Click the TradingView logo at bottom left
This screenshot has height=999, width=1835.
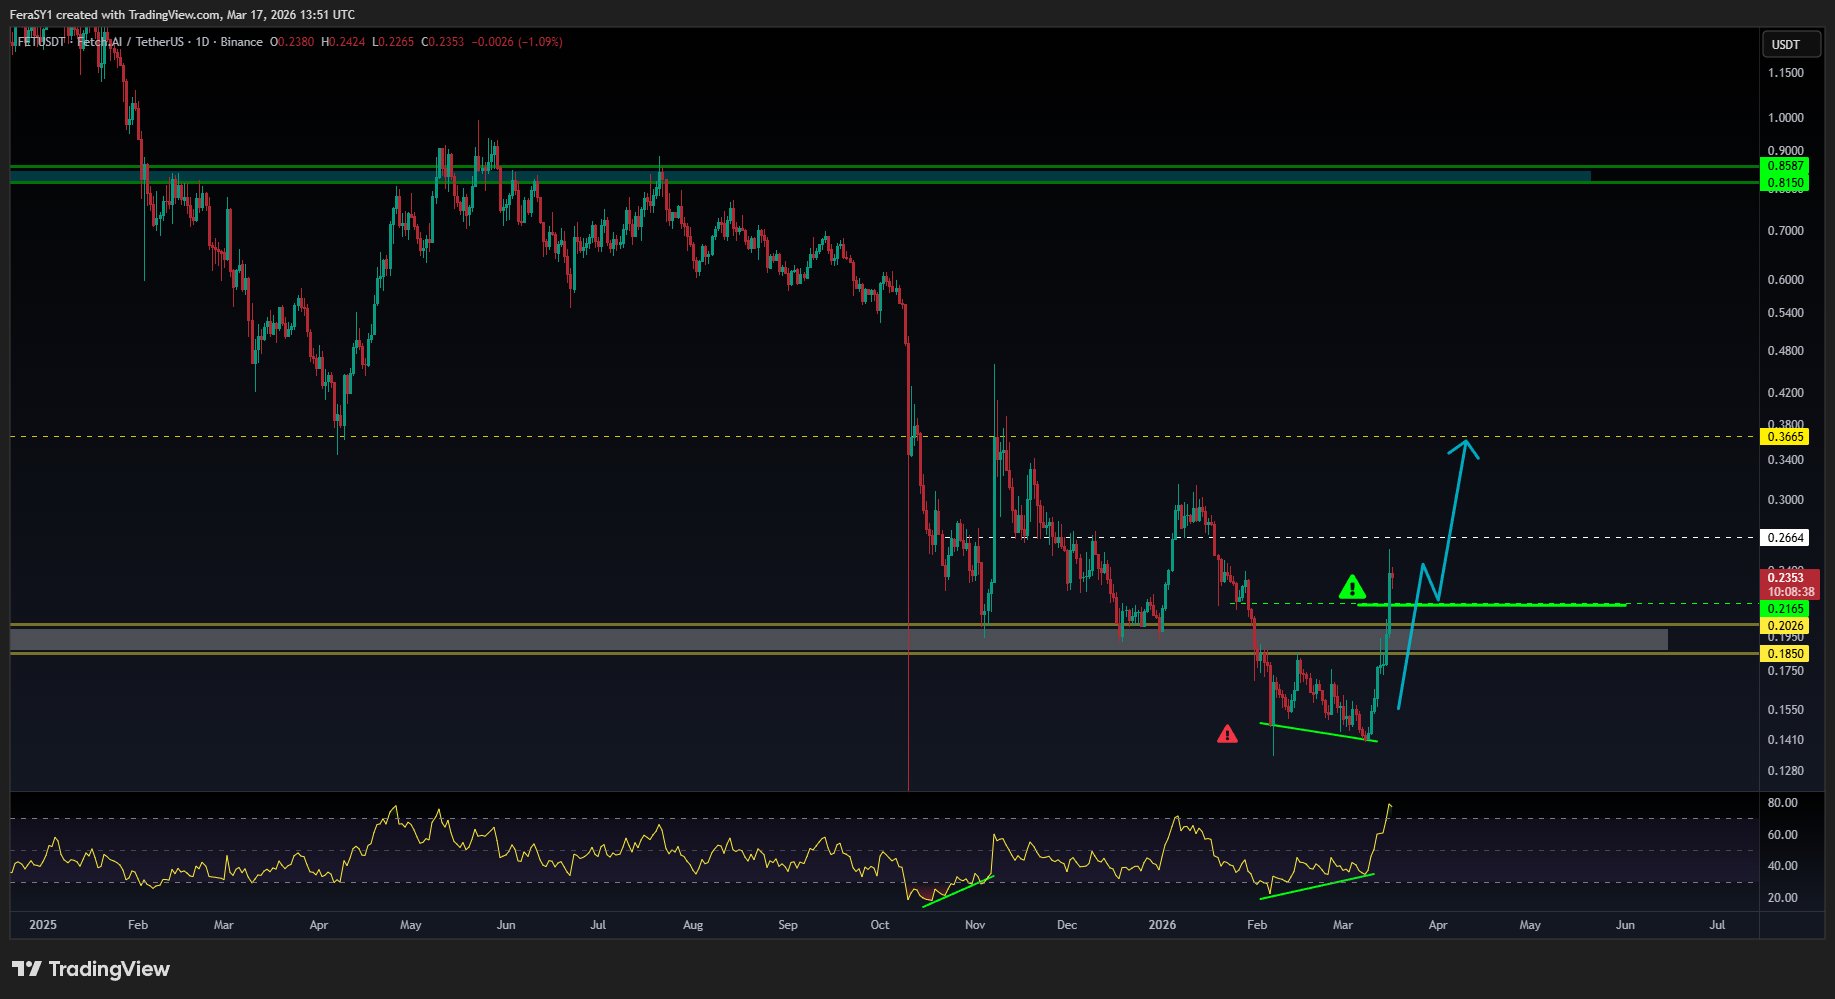91,969
